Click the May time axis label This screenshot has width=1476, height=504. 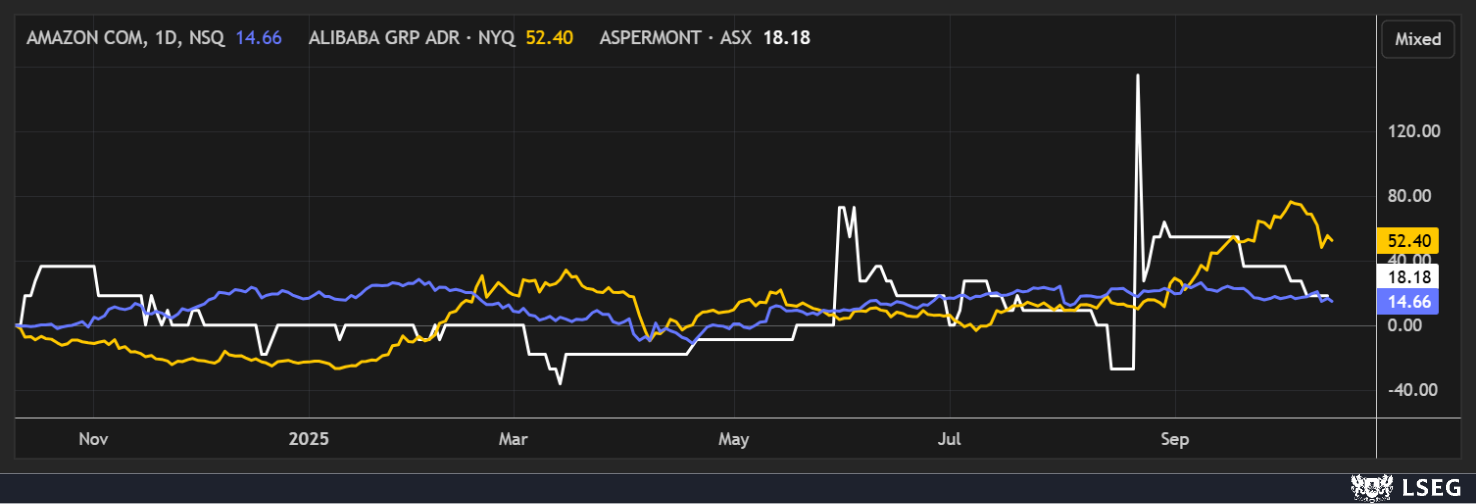(734, 439)
